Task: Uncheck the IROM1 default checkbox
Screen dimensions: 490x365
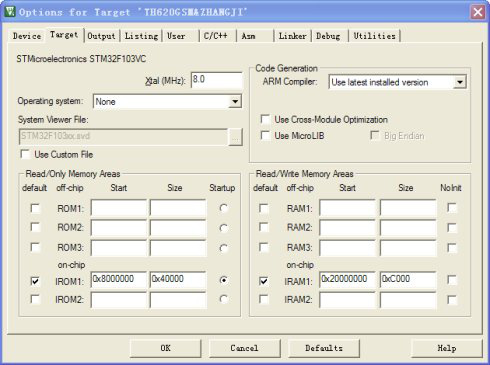Action: pyautogui.click(x=35, y=281)
